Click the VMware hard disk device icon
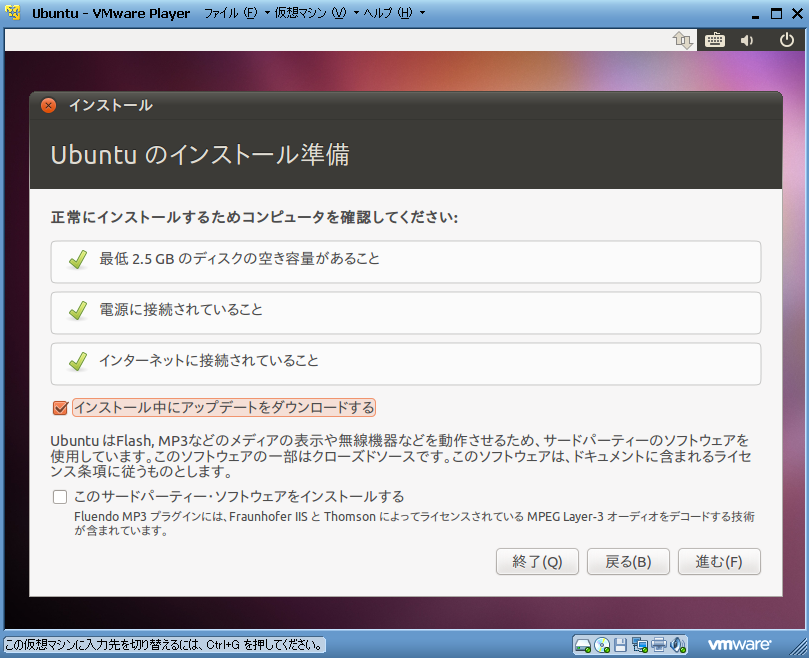This screenshot has height=658, width=809. pos(583,645)
